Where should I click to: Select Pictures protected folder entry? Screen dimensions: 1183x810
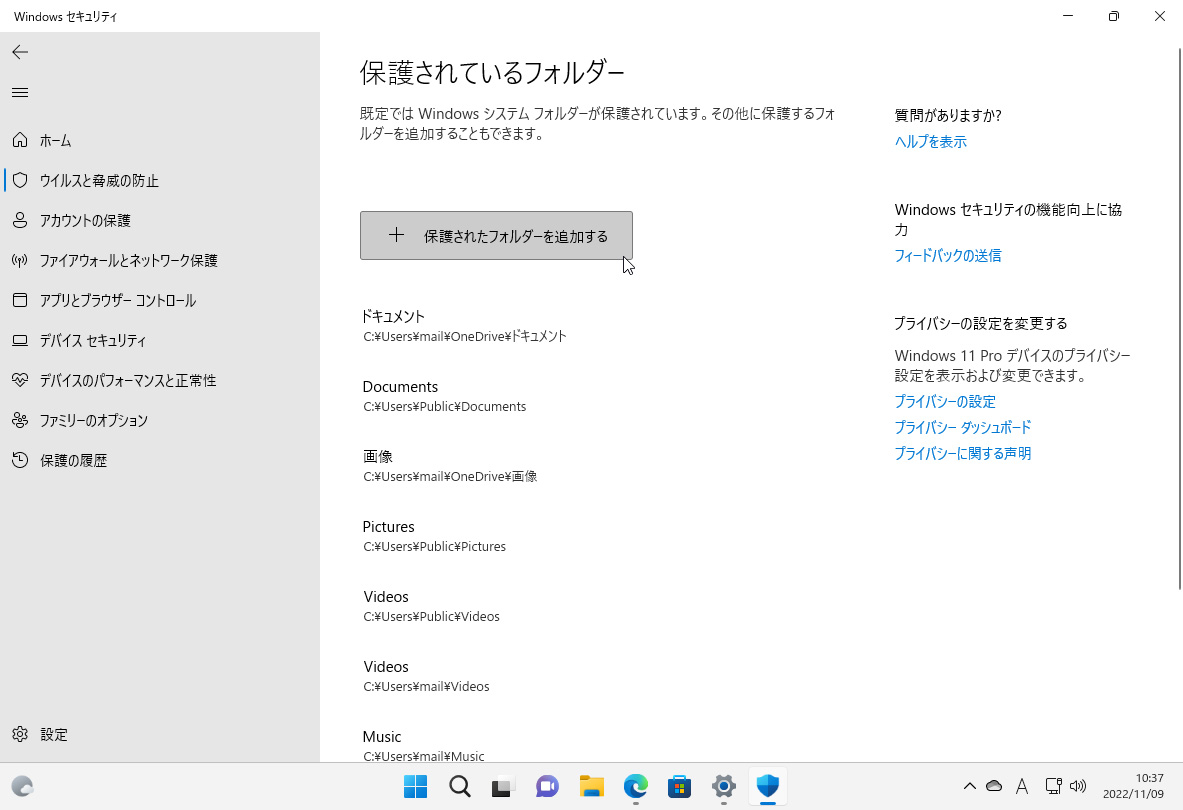434,536
